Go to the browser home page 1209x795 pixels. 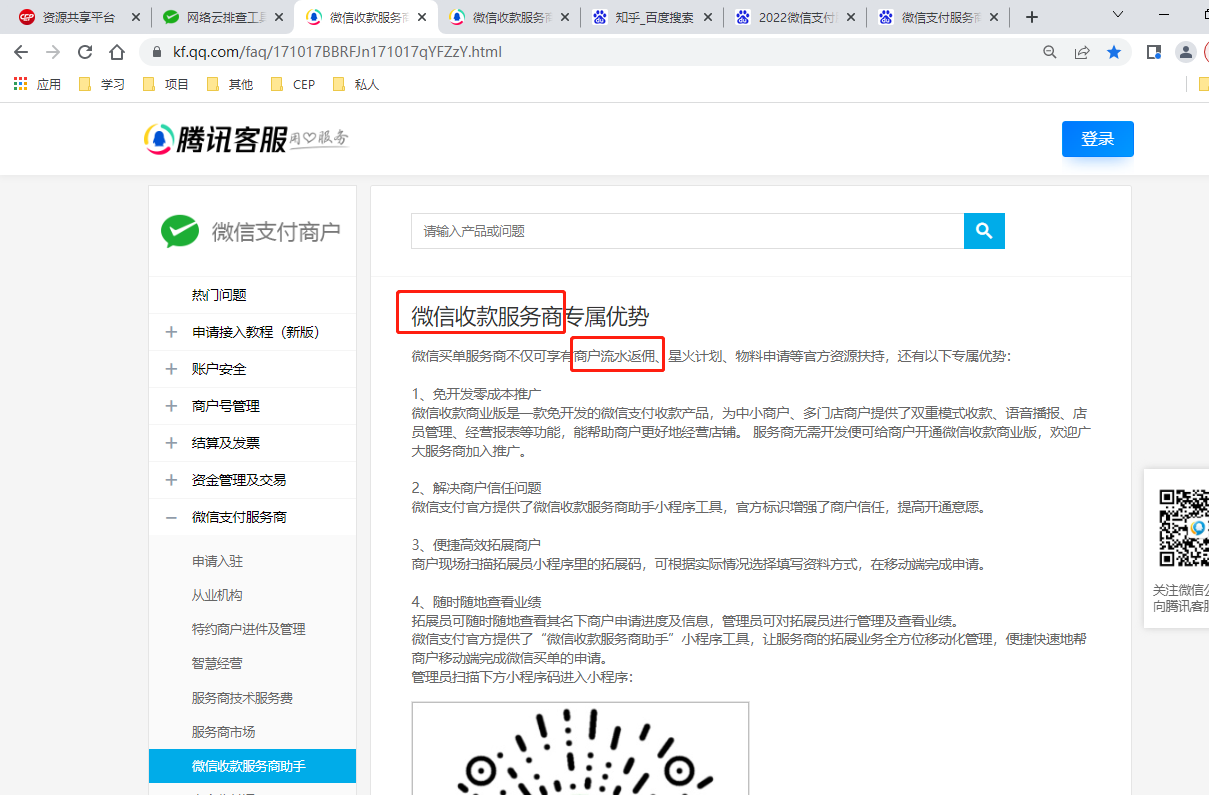(x=117, y=52)
